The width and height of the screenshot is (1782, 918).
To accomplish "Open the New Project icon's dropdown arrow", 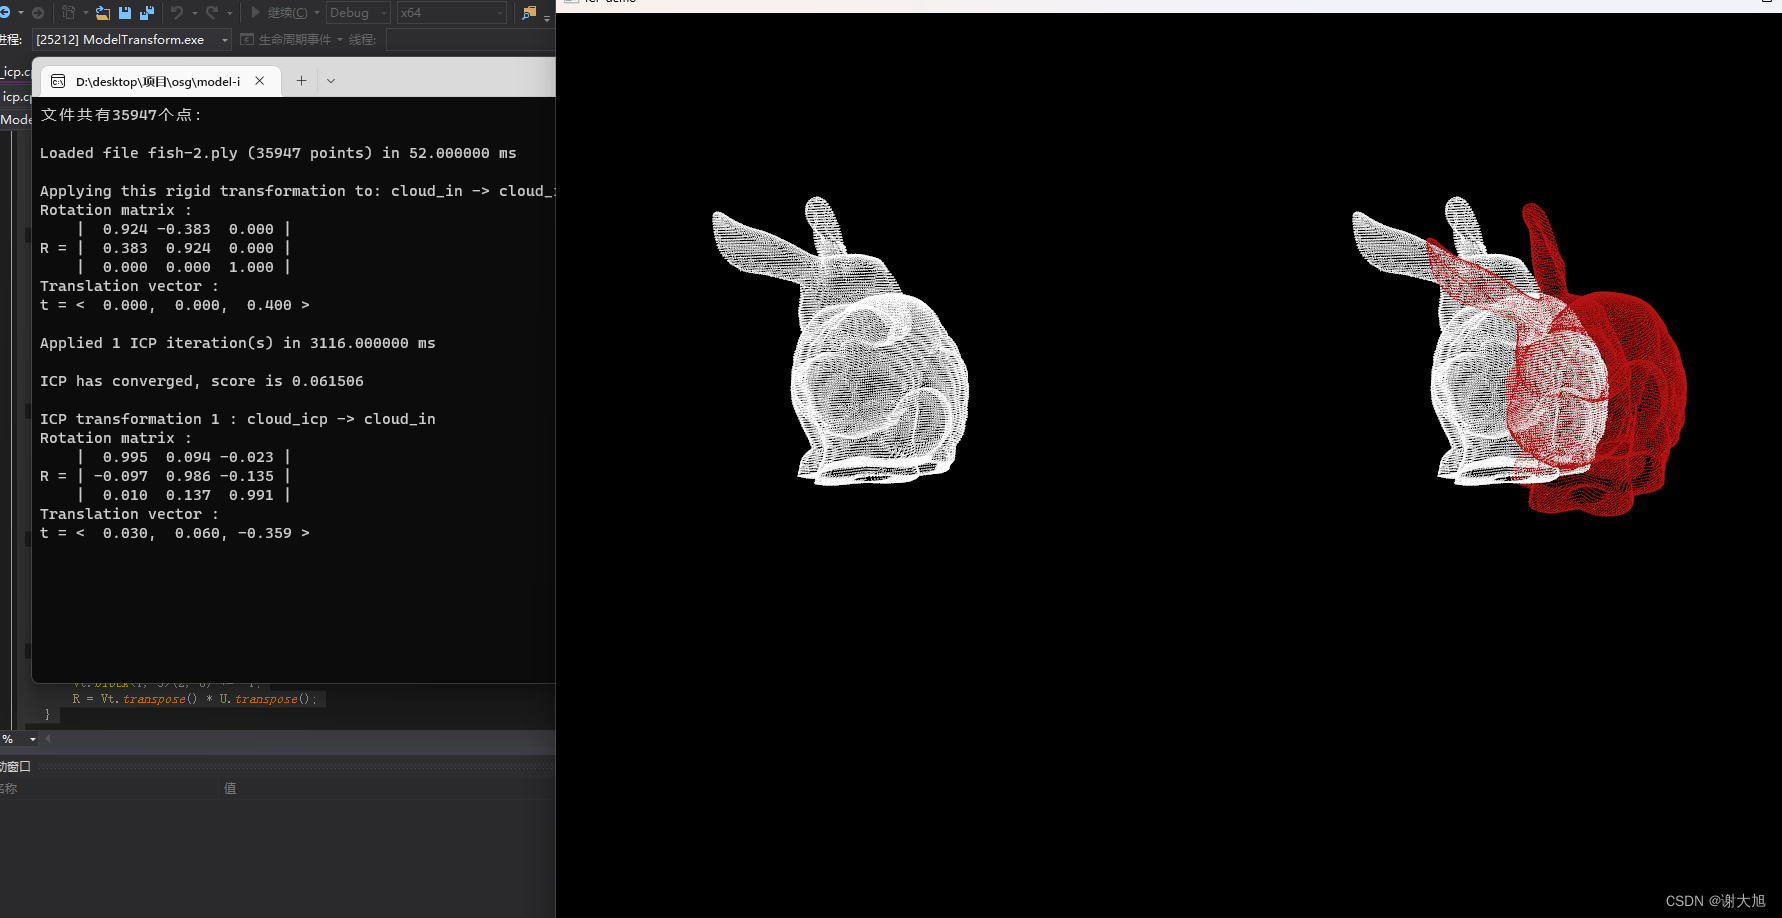I will pyautogui.click(x=85, y=13).
